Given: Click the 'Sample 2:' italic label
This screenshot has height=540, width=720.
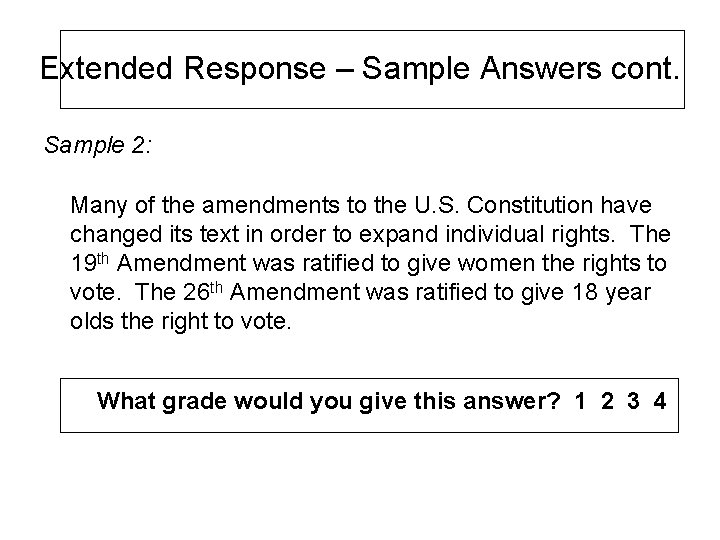Looking at the screenshot, I should pos(98,145).
